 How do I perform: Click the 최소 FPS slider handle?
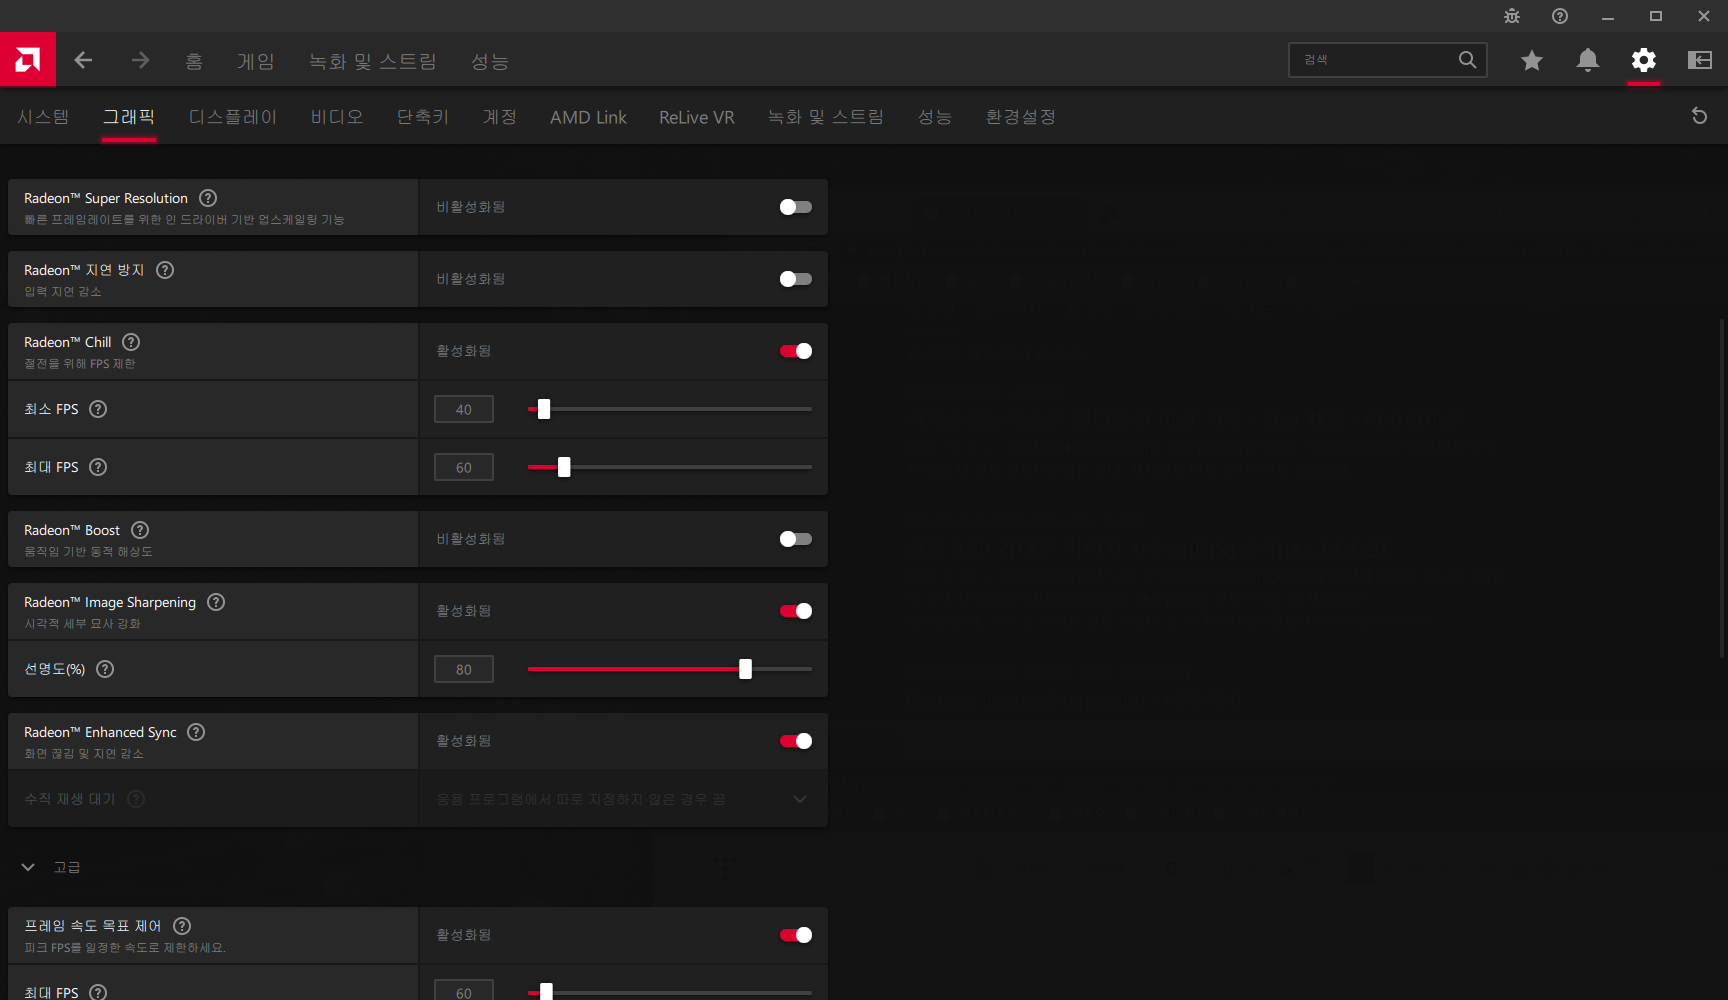click(x=544, y=409)
